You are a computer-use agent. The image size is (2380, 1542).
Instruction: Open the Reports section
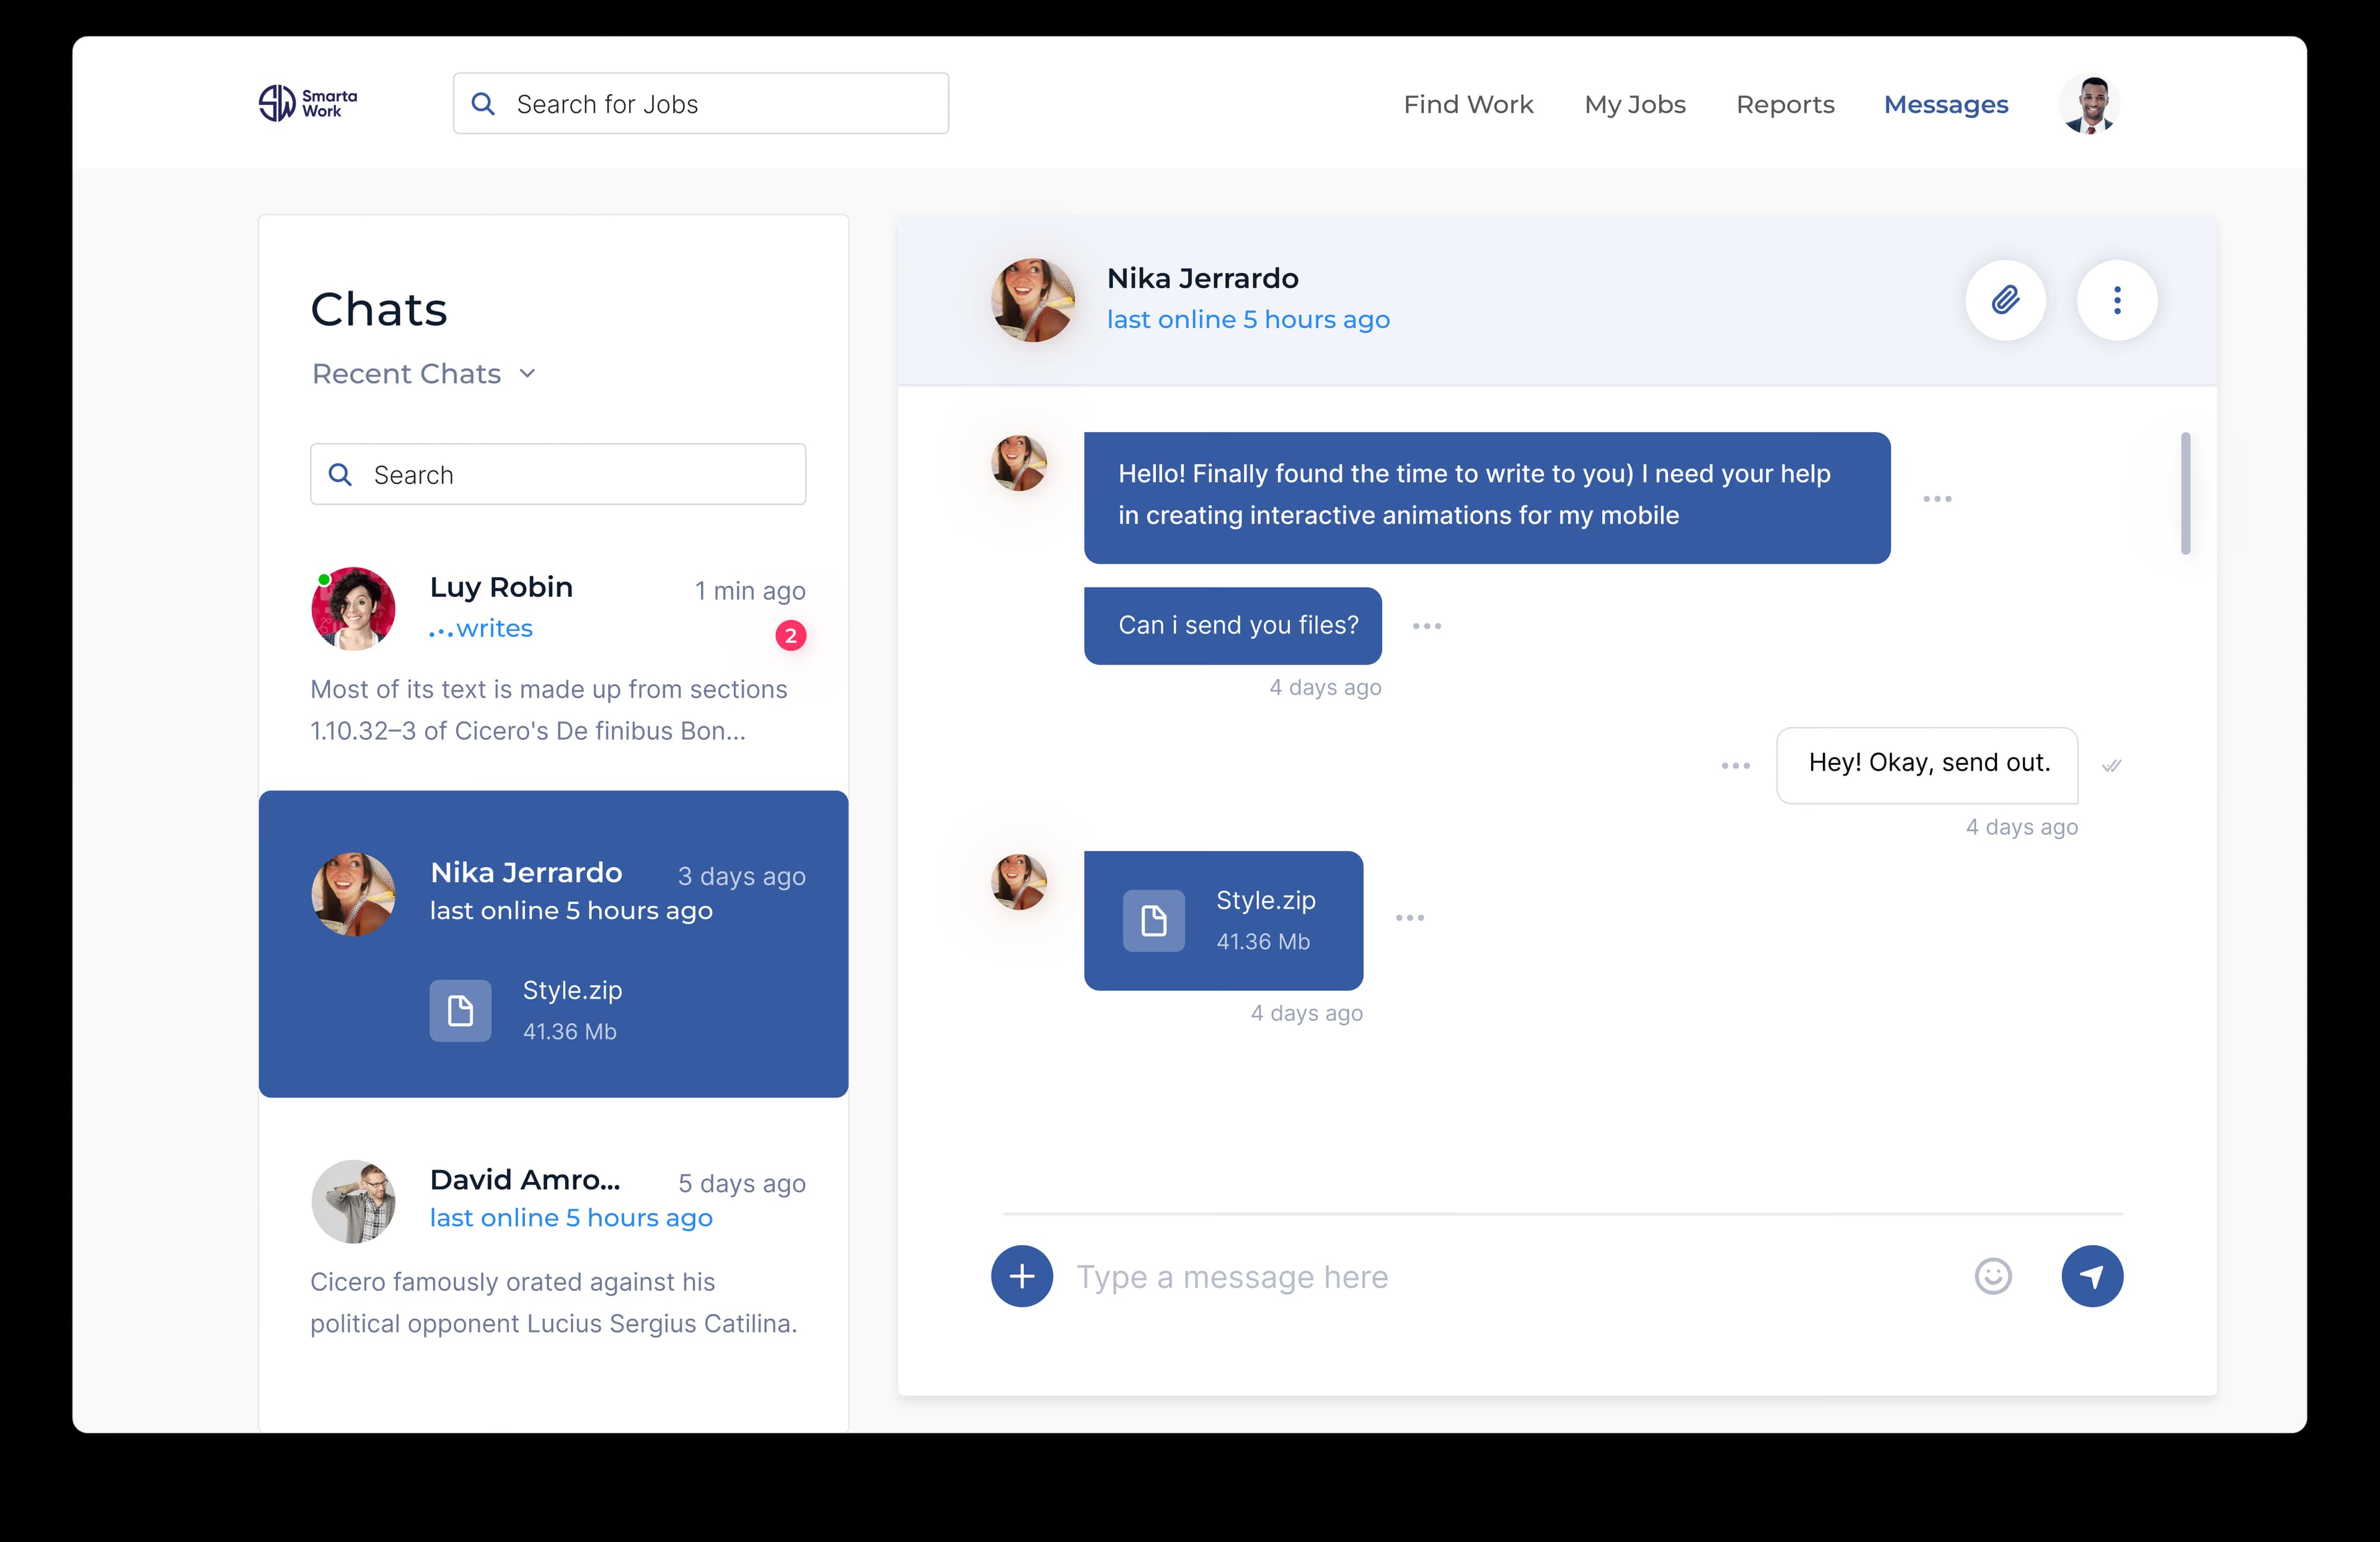[1785, 104]
